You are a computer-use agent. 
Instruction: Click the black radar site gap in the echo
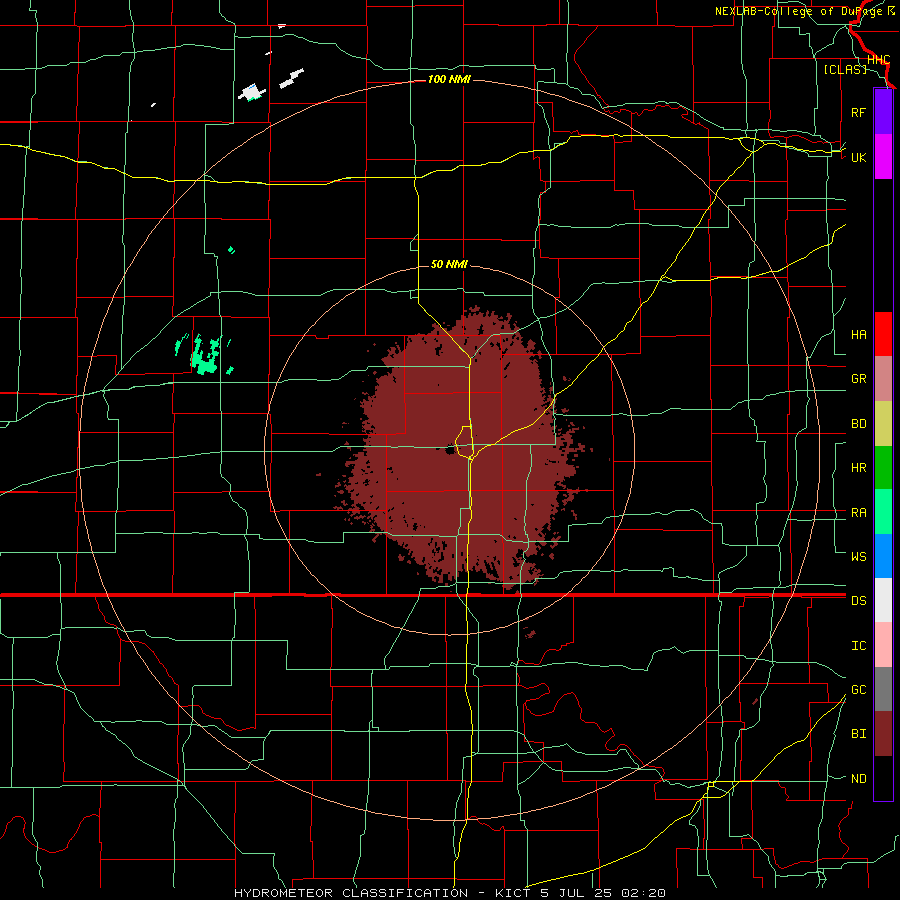pyautogui.click(x=451, y=449)
